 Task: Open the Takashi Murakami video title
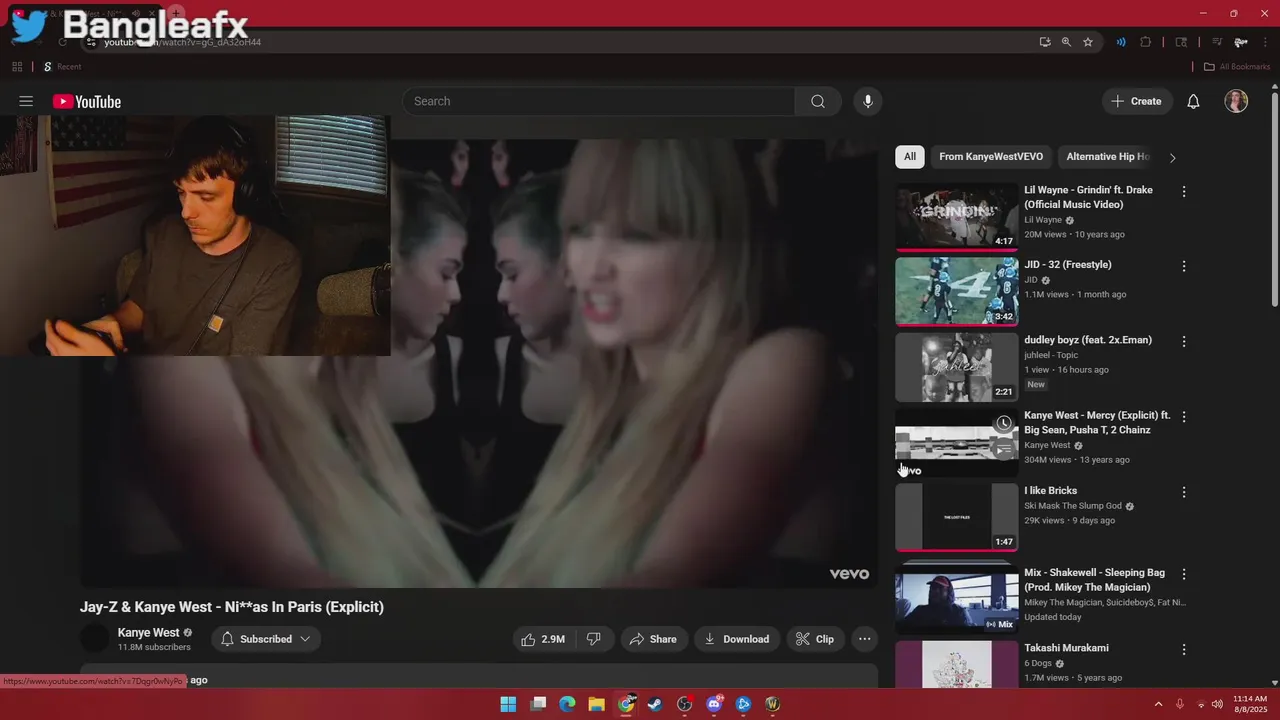click(x=1066, y=648)
